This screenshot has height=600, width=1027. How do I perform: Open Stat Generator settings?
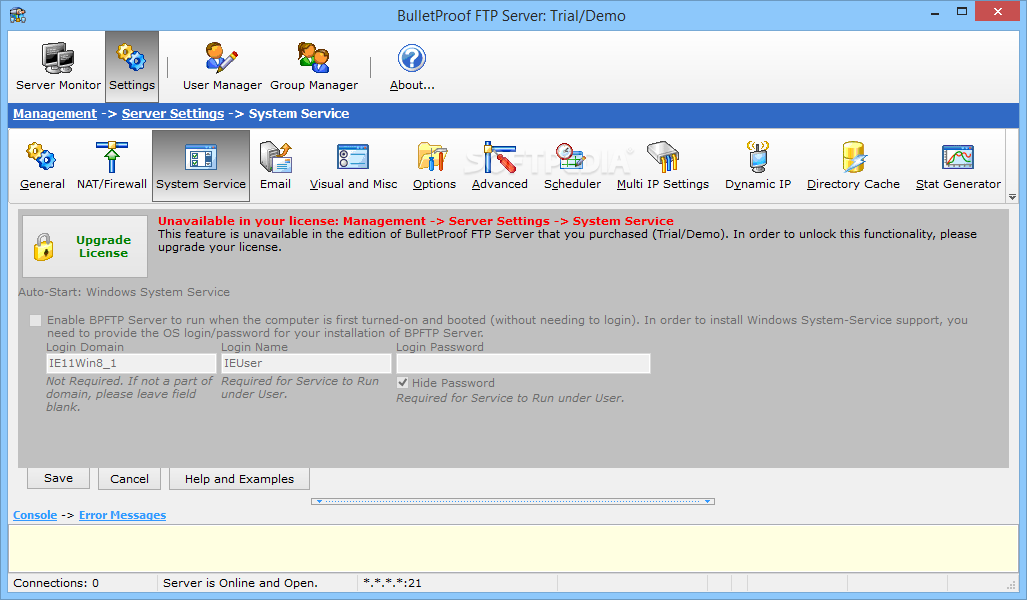coord(958,166)
